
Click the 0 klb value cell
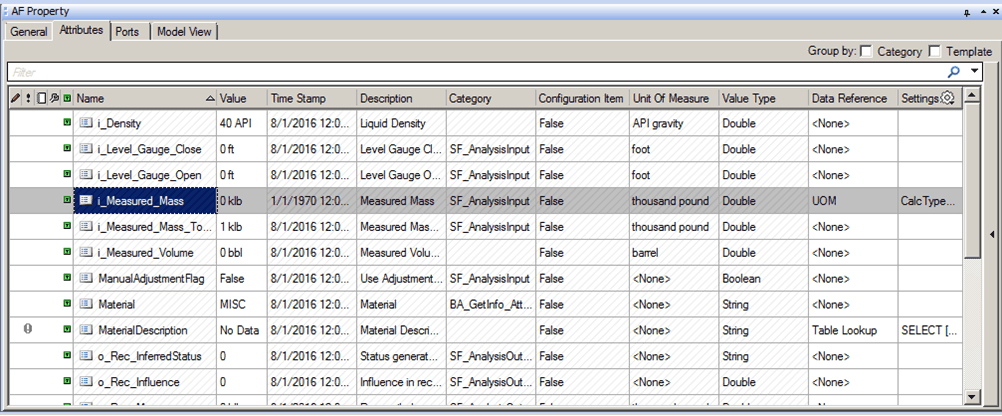click(242, 201)
